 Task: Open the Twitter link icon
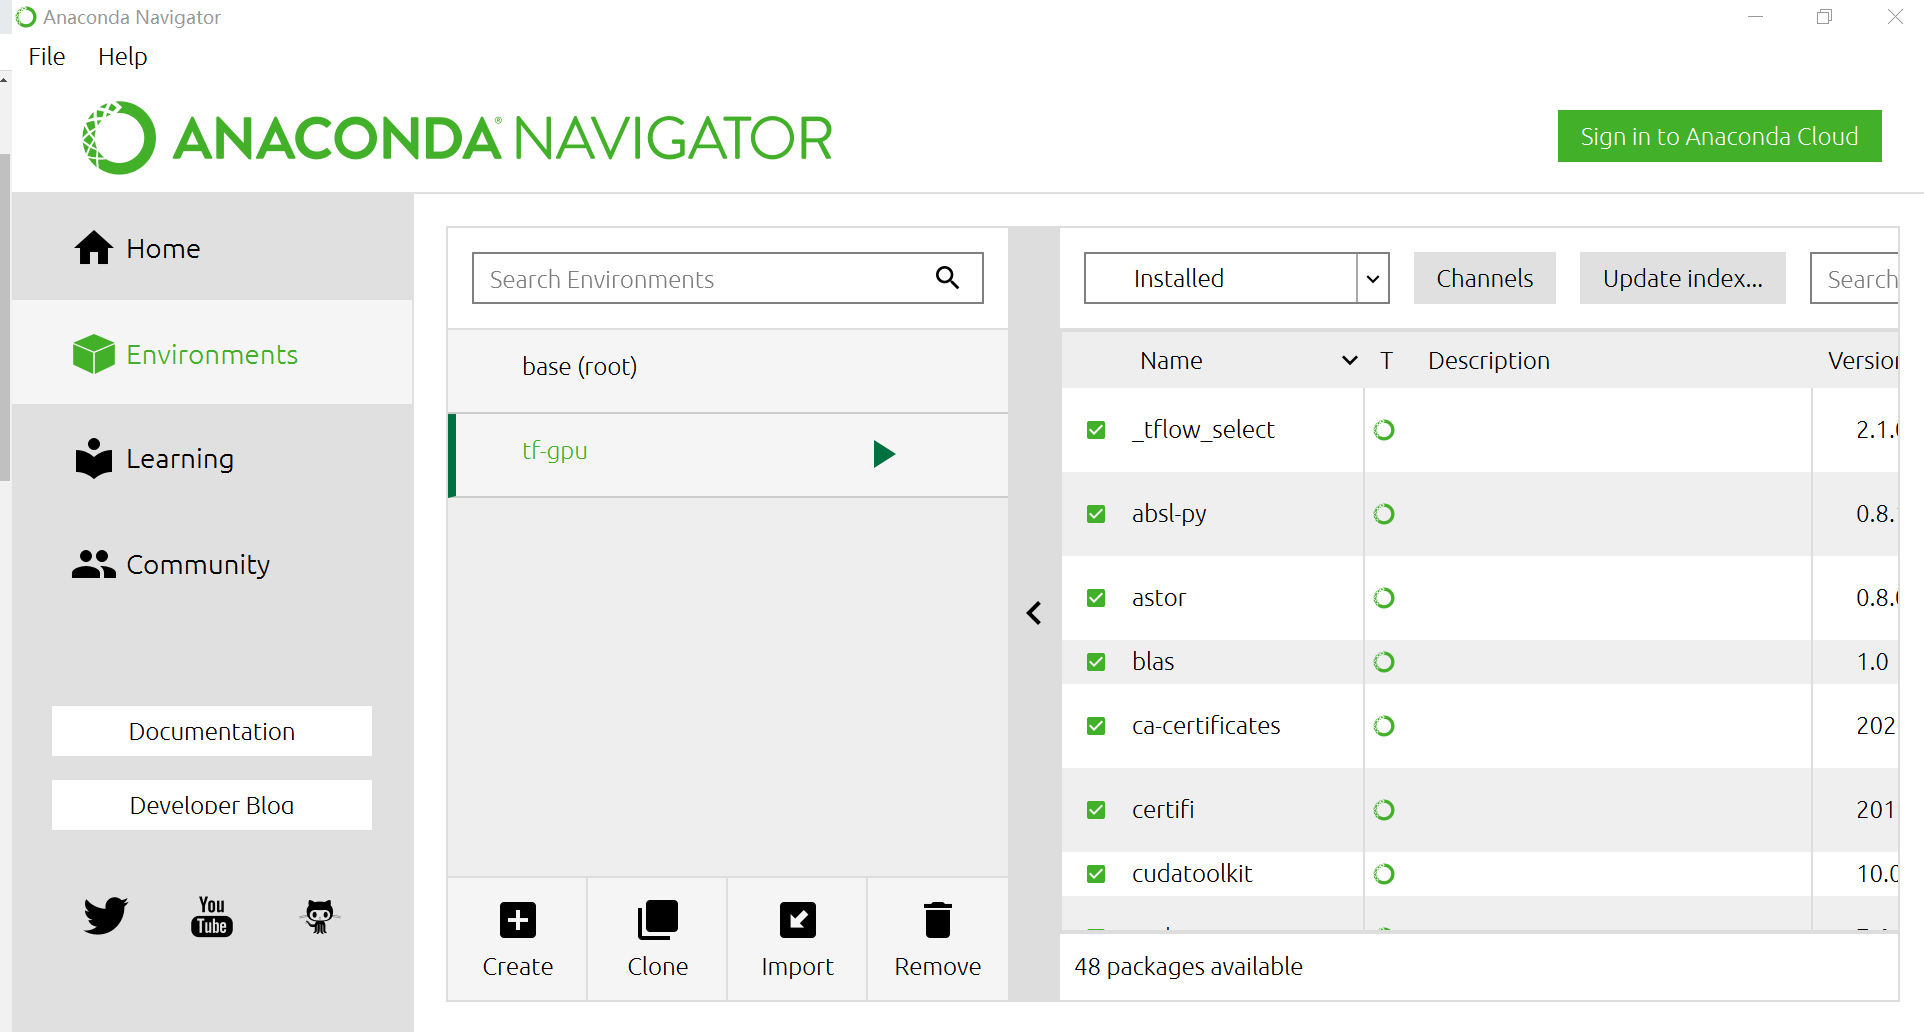(105, 915)
